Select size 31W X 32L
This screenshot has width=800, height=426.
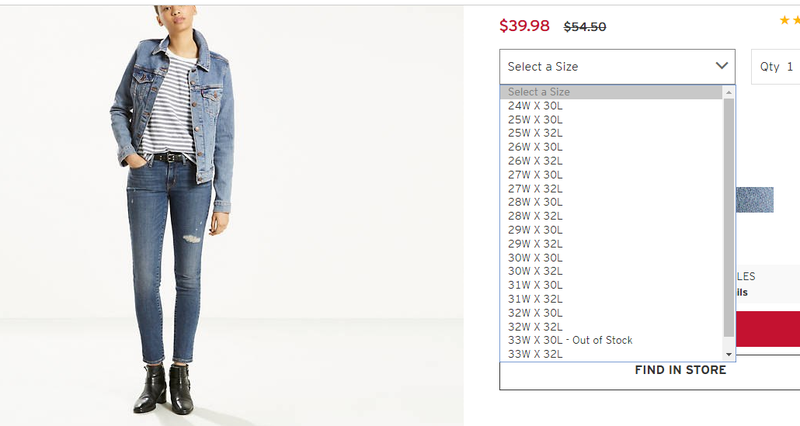(535, 298)
